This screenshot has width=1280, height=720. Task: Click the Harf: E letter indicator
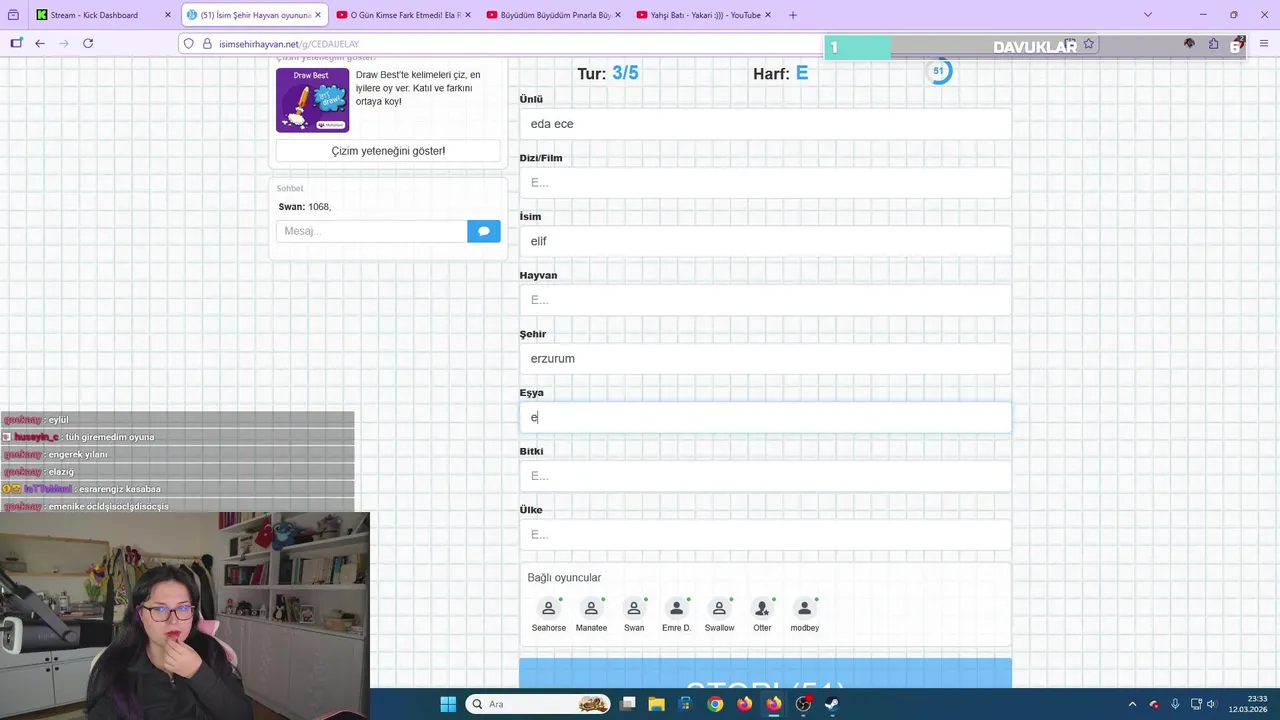point(781,73)
